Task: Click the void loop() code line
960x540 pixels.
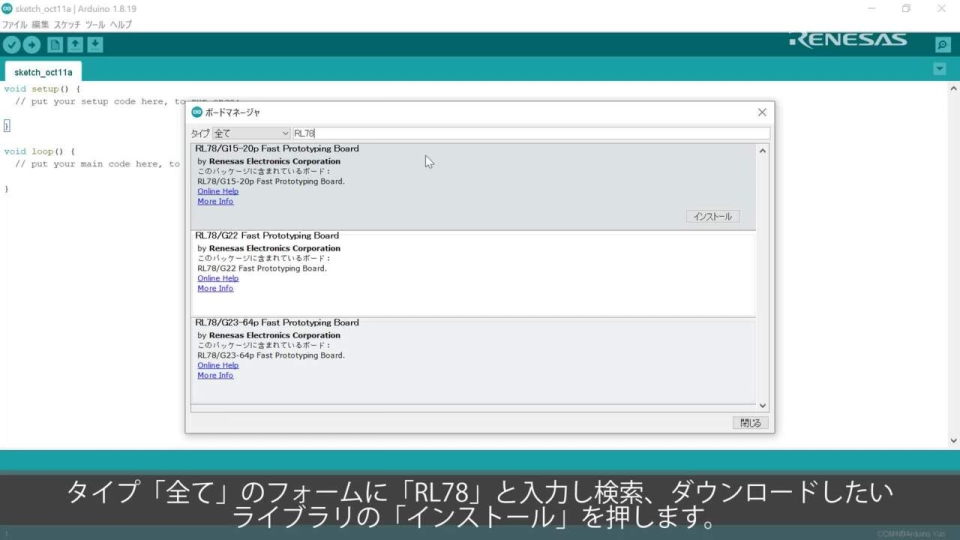Action: tap(39, 151)
